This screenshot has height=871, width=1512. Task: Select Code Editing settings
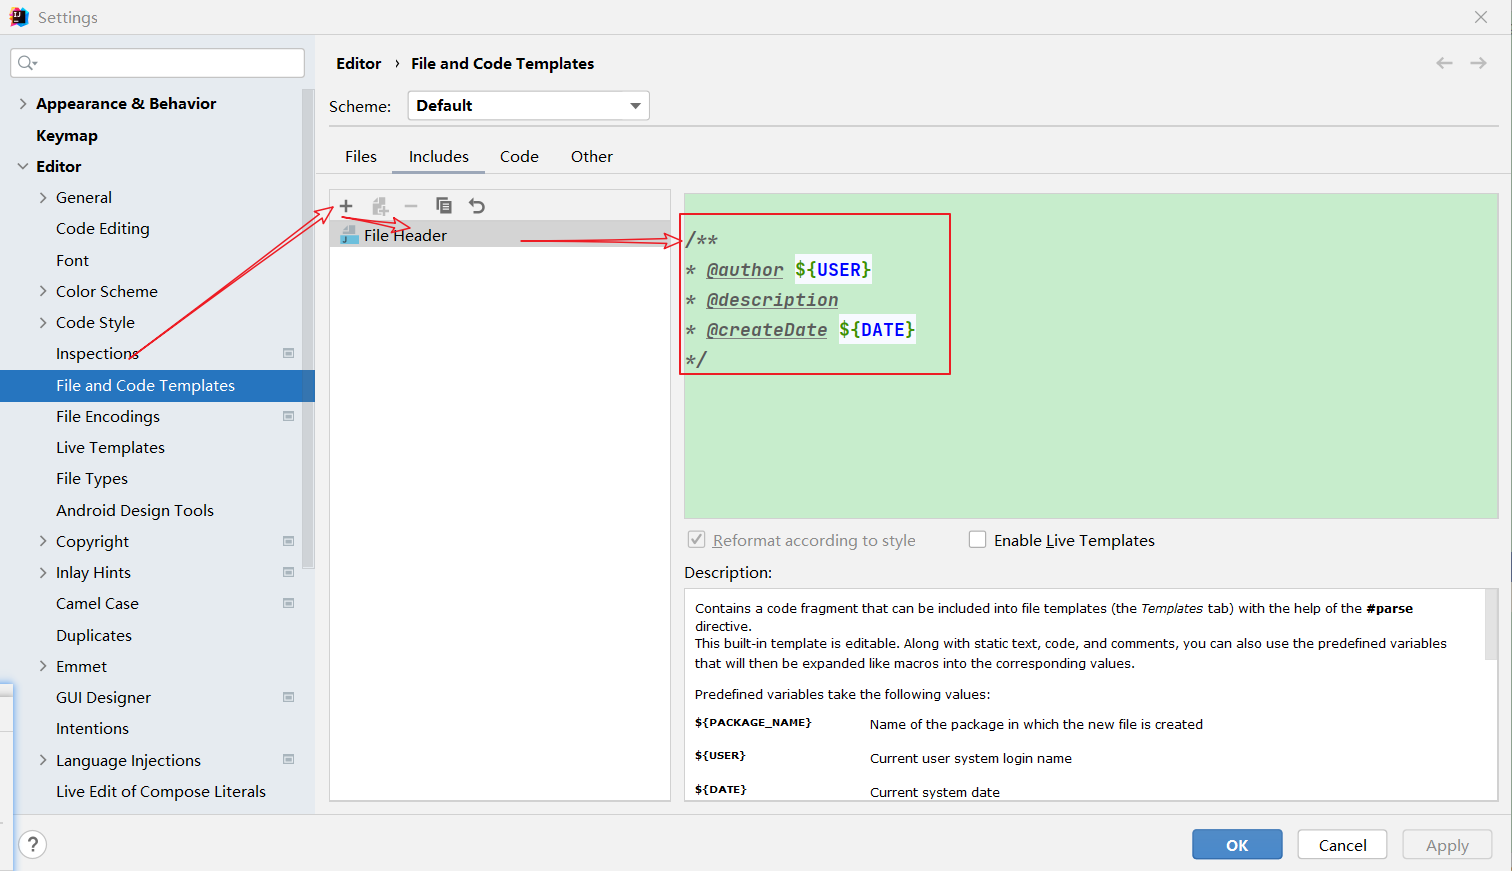click(x=103, y=229)
